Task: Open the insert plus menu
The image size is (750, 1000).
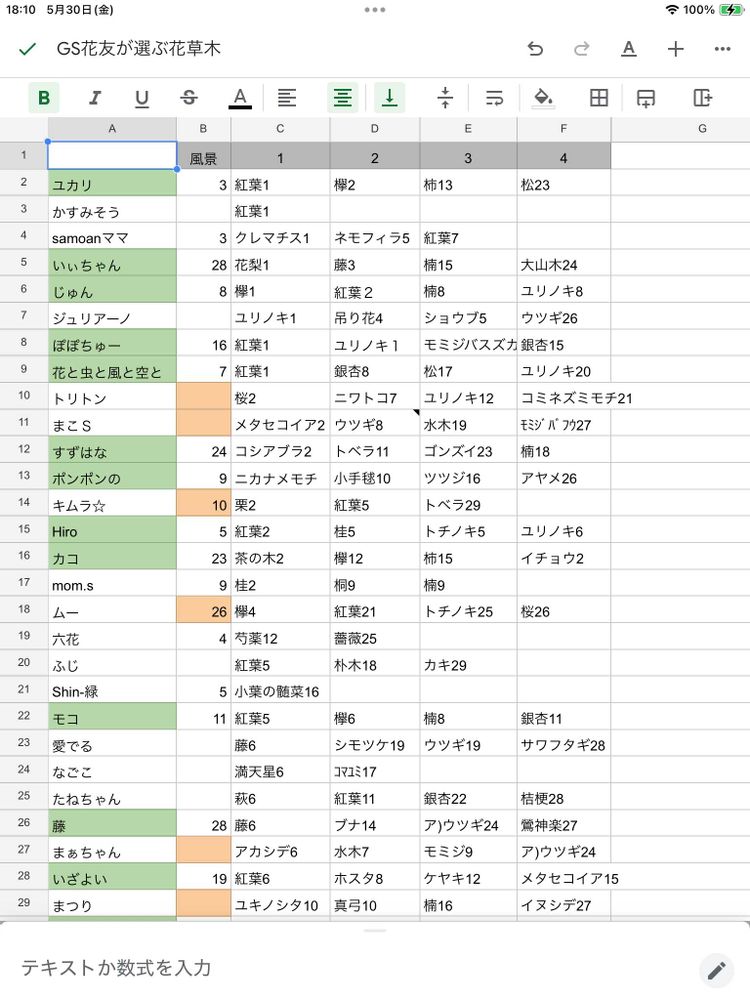Action: point(676,49)
